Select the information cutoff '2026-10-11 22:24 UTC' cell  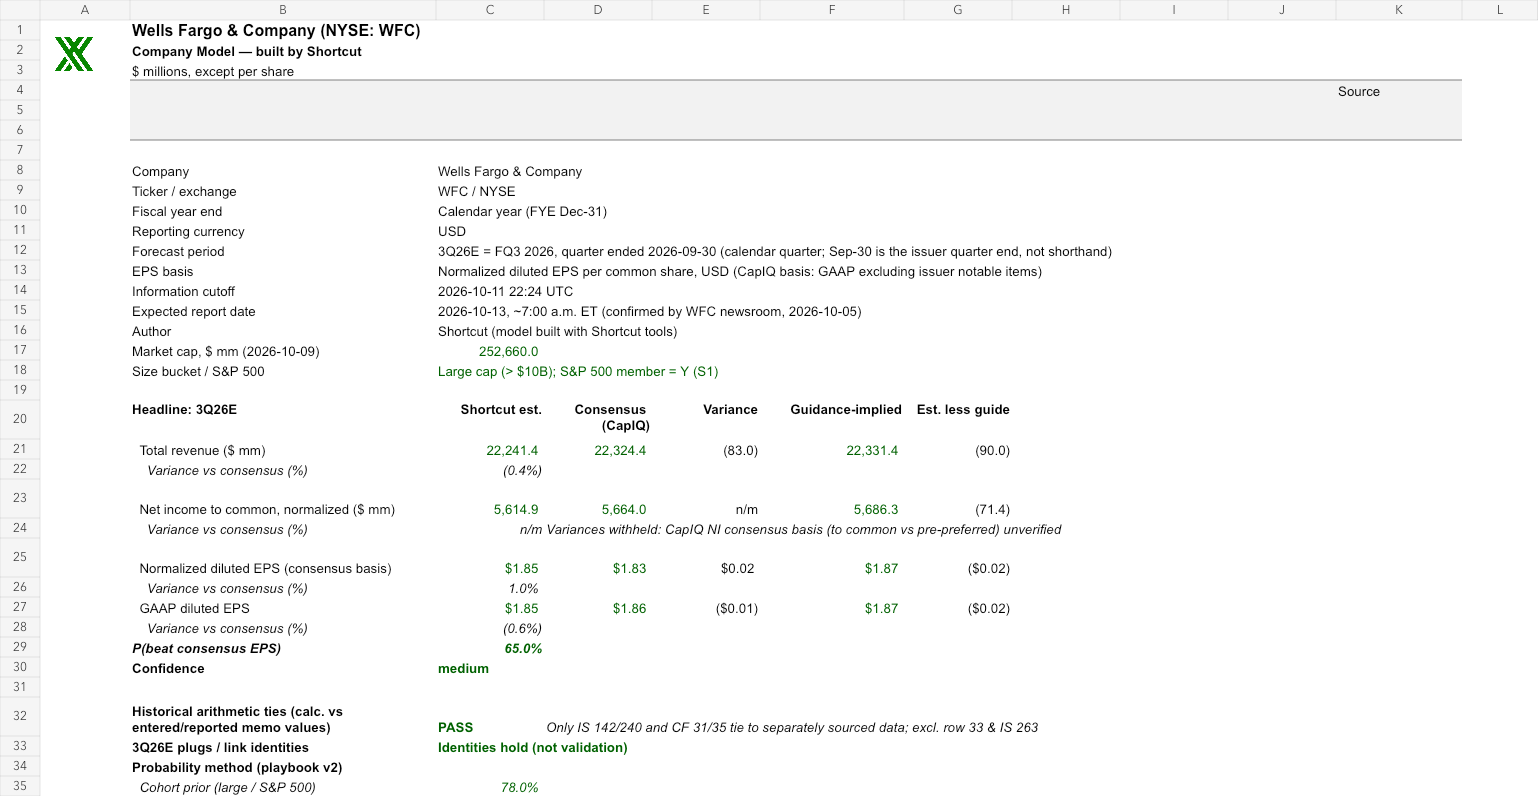pyautogui.click(x=506, y=291)
